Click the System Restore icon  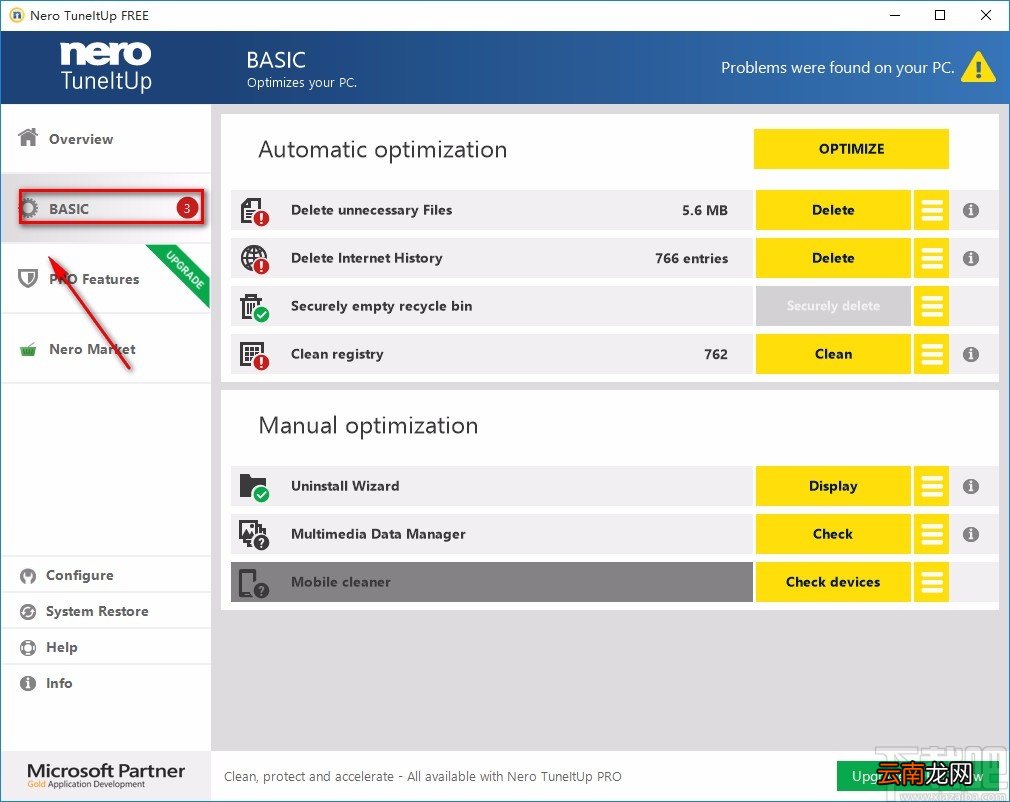(x=28, y=611)
